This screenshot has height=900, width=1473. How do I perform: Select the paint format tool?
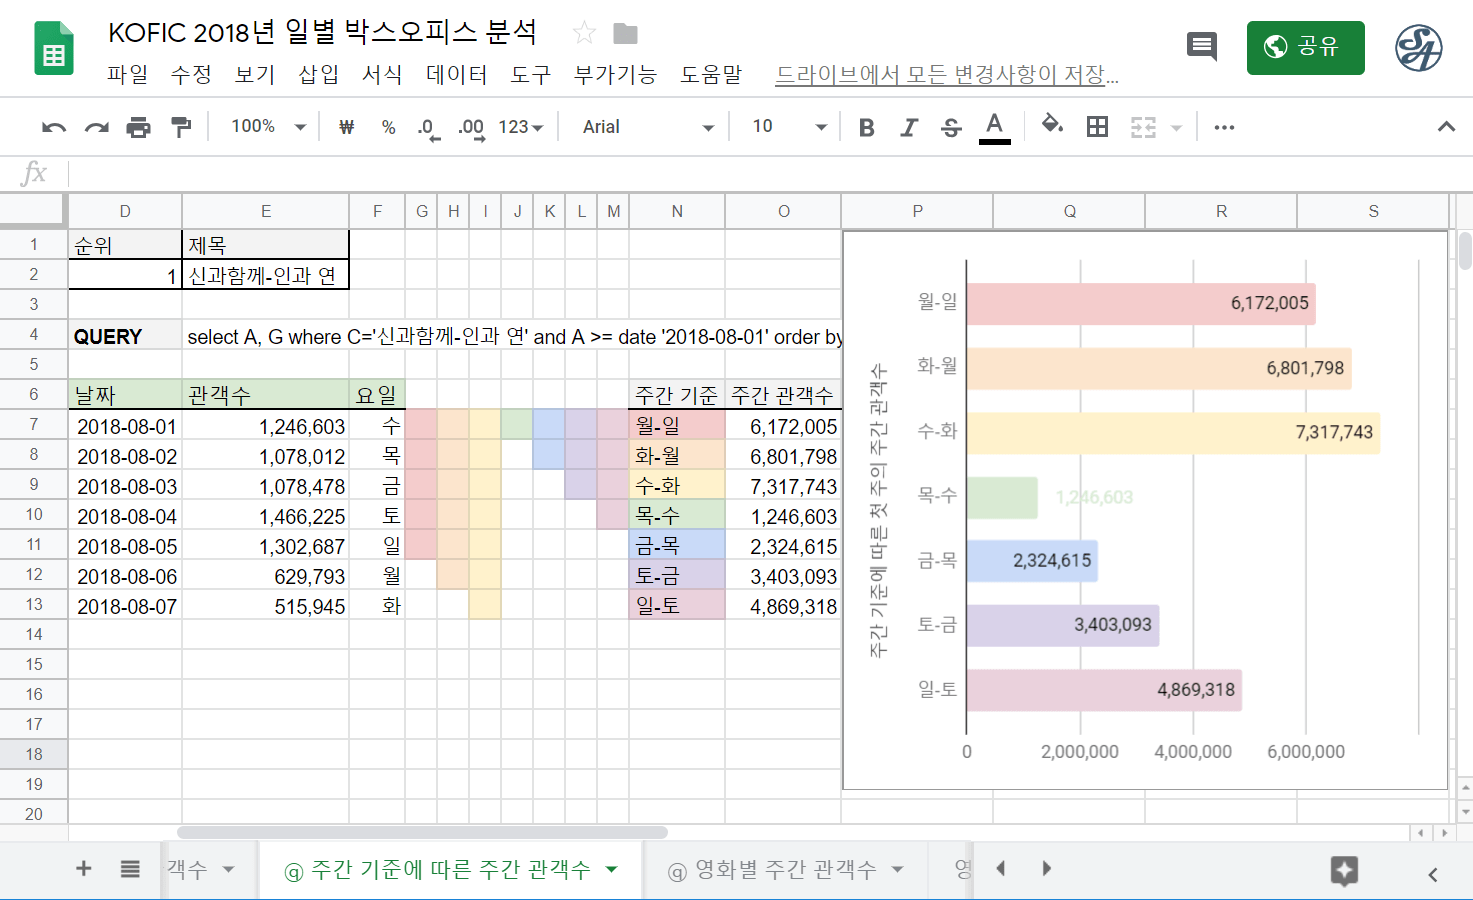pos(181,127)
